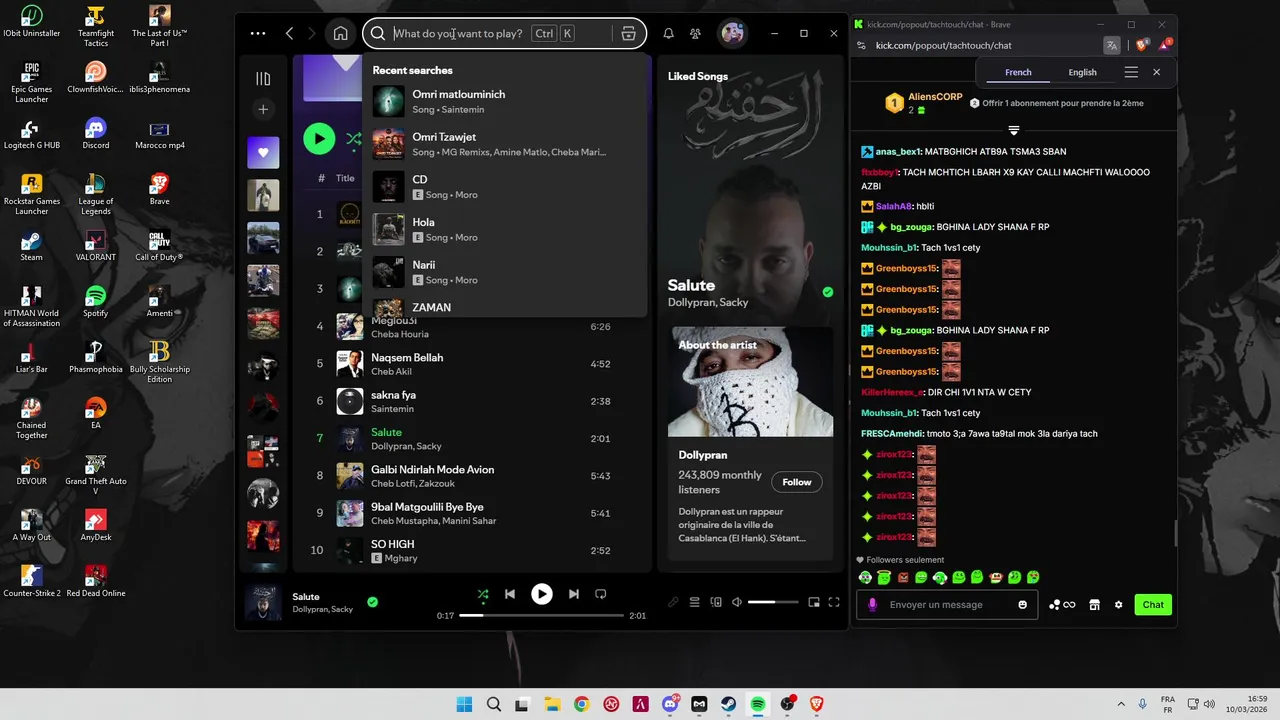This screenshot has height=720, width=1280.
Task: Open the translate popup hamburger menu
Action: pos(1131,72)
